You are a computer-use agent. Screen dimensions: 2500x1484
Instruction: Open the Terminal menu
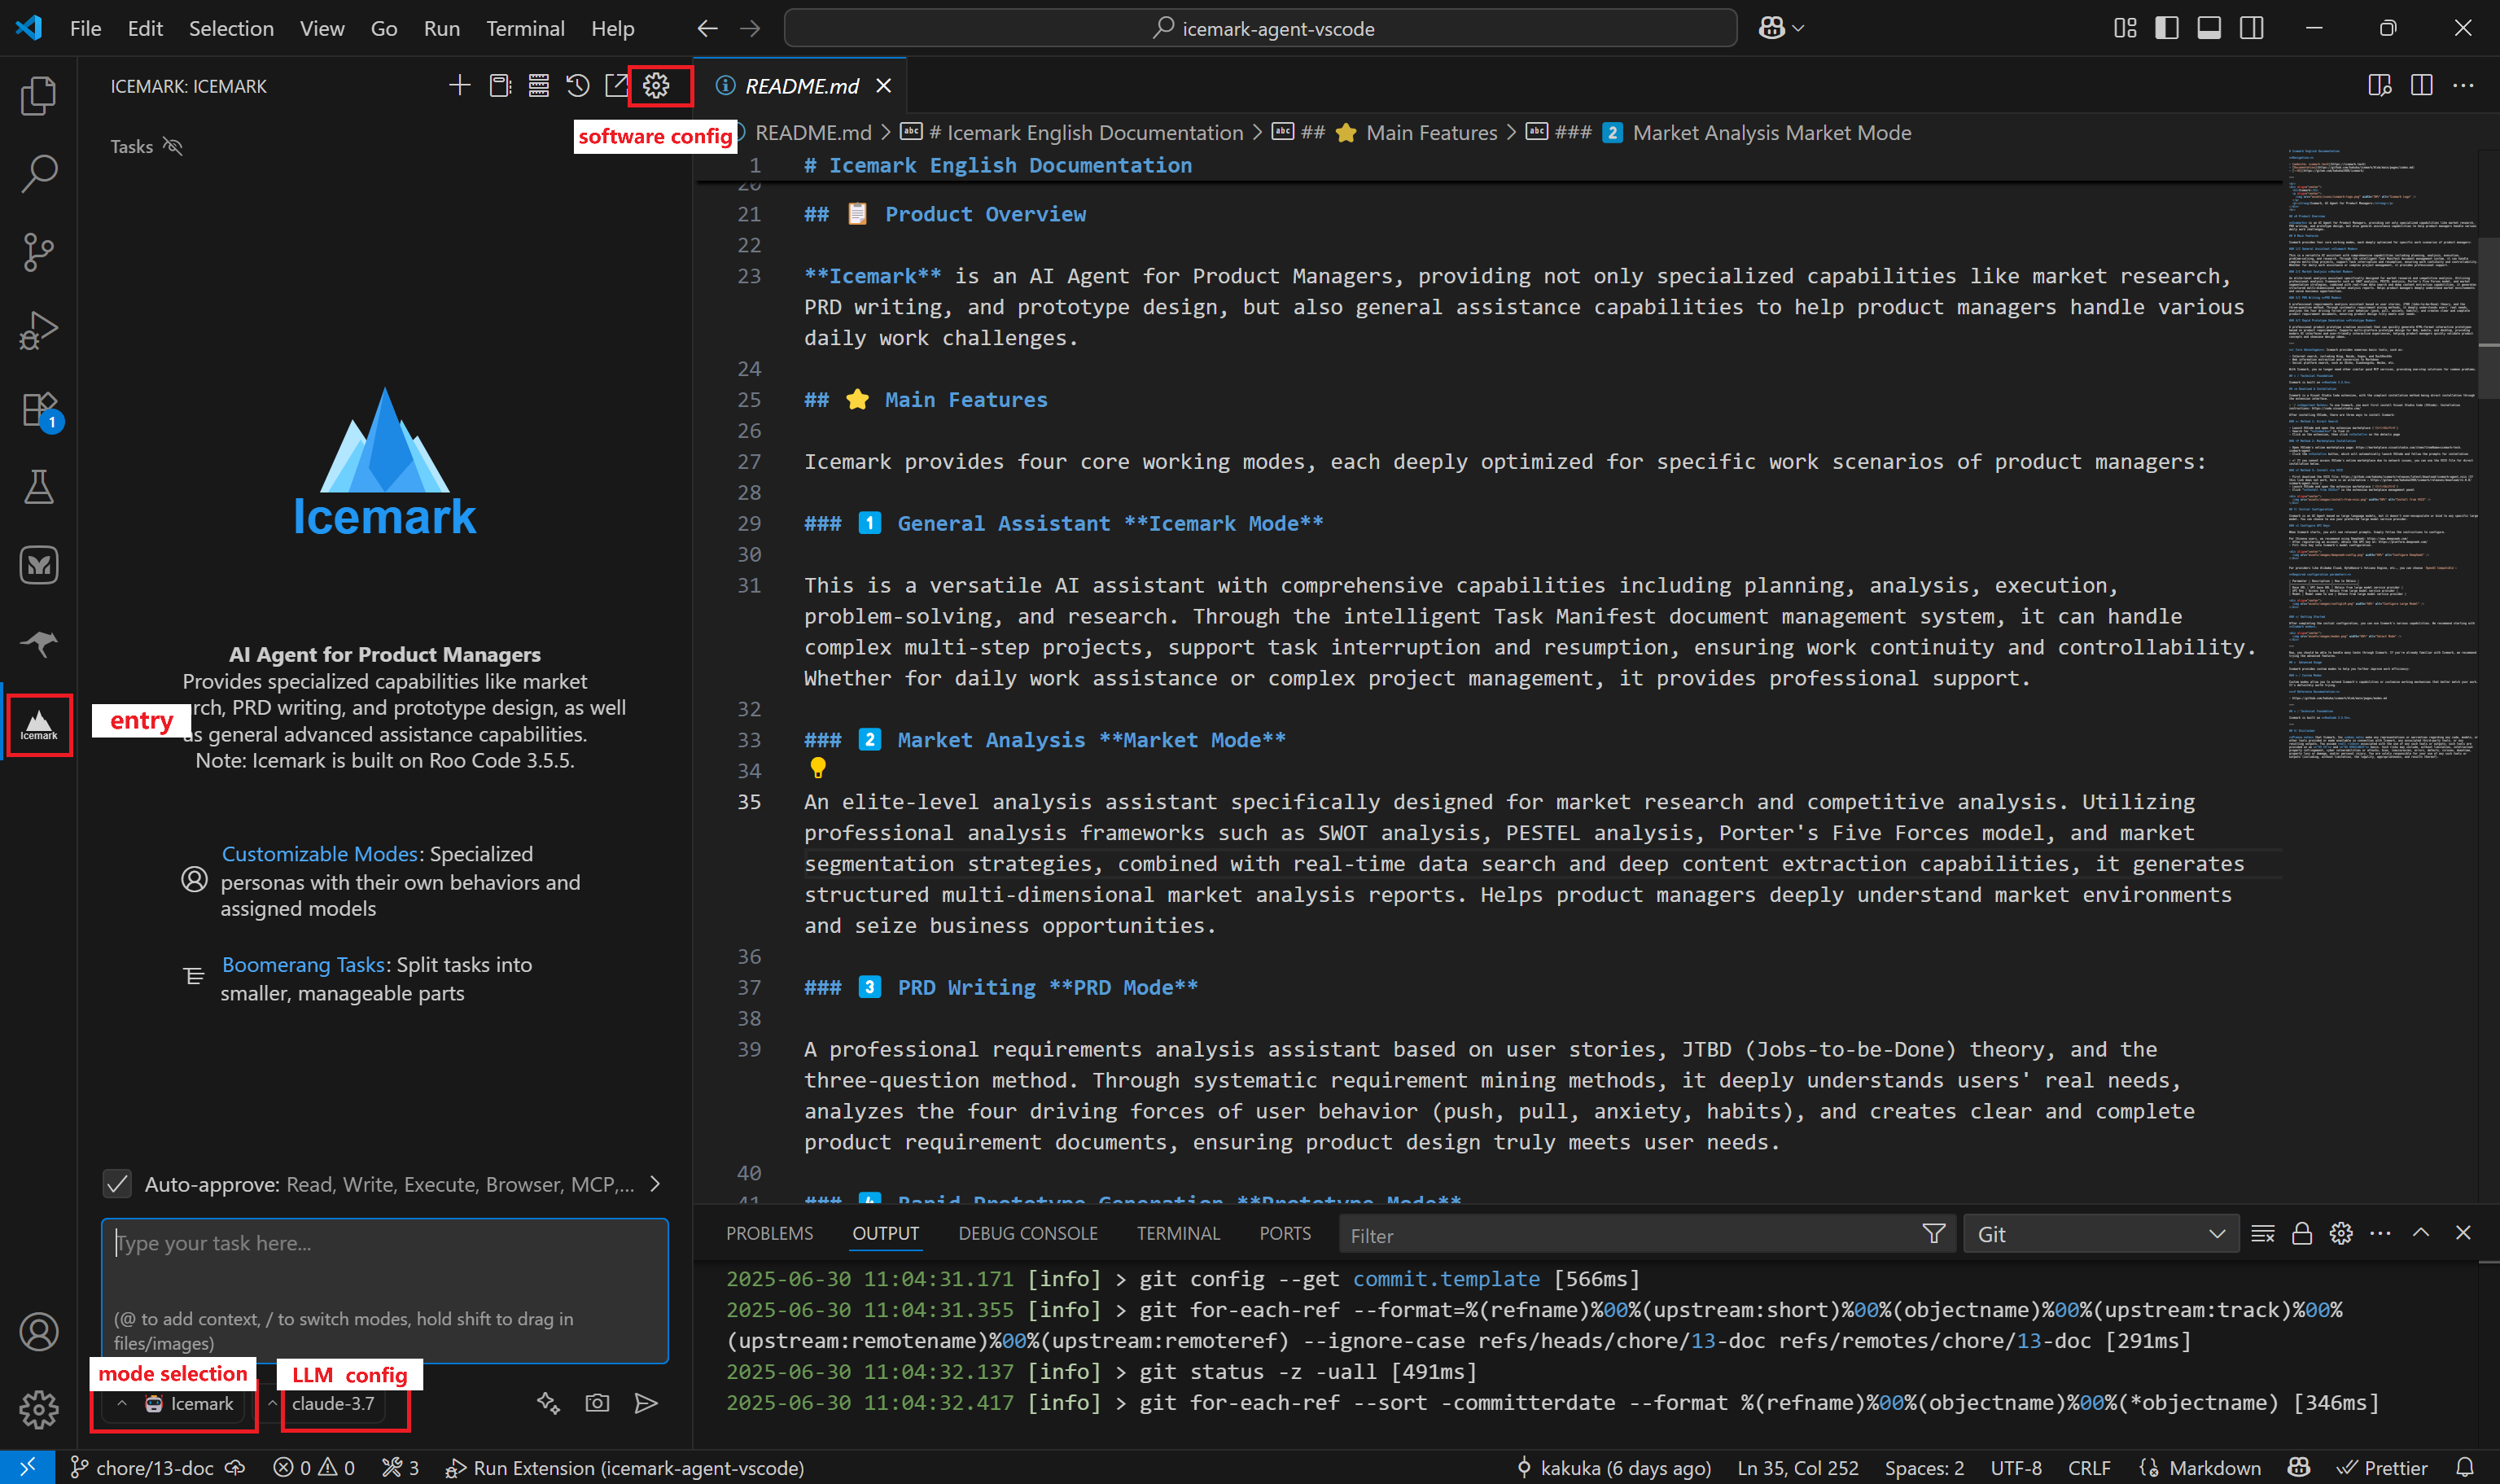pyautogui.click(x=525, y=28)
